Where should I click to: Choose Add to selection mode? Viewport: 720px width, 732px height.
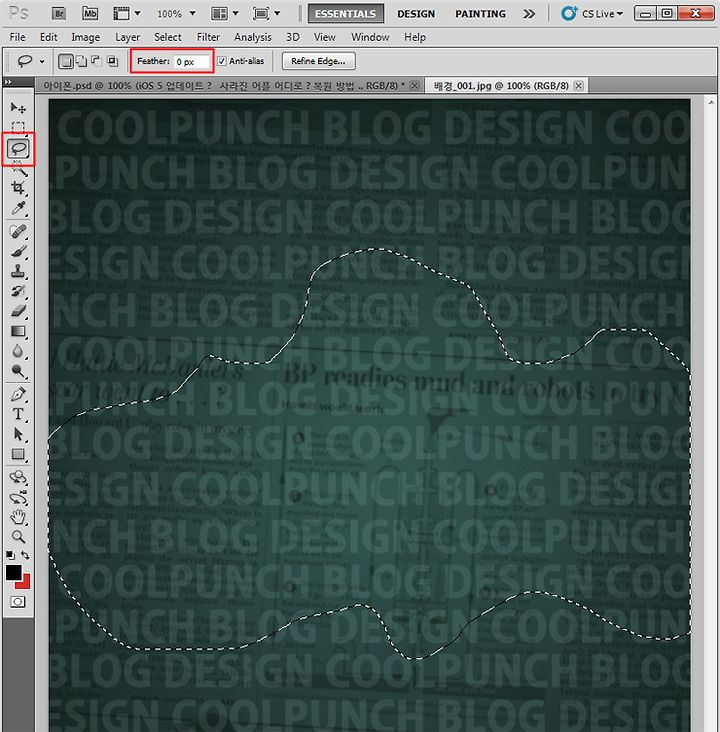coord(81,61)
